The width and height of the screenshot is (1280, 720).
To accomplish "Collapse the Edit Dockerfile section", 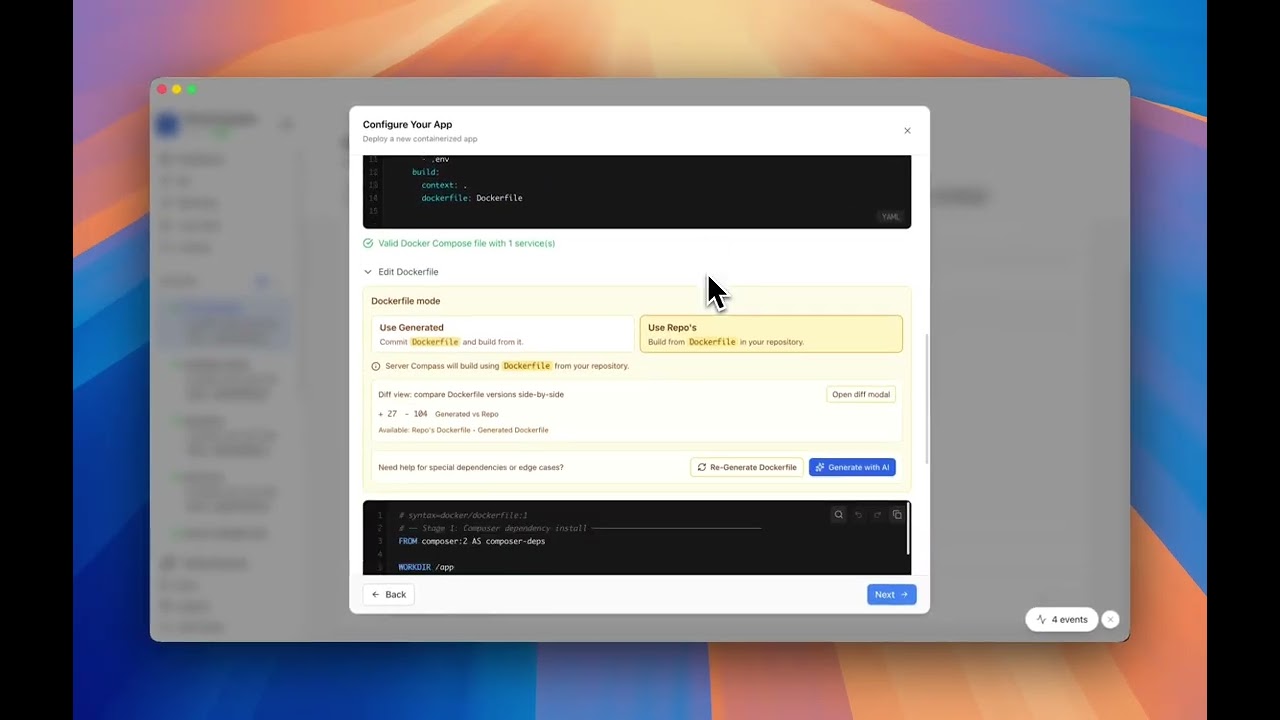I will click(401, 272).
